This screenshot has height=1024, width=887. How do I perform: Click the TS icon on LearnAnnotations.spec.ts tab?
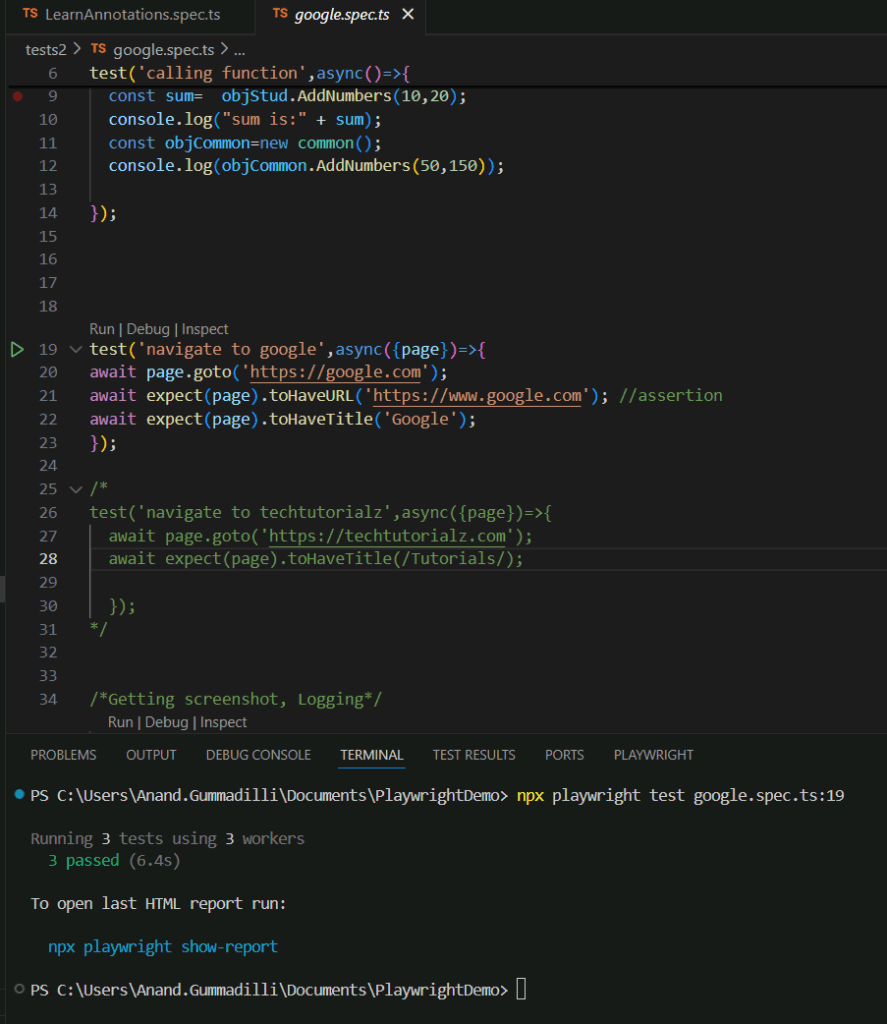pyautogui.click(x=28, y=16)
